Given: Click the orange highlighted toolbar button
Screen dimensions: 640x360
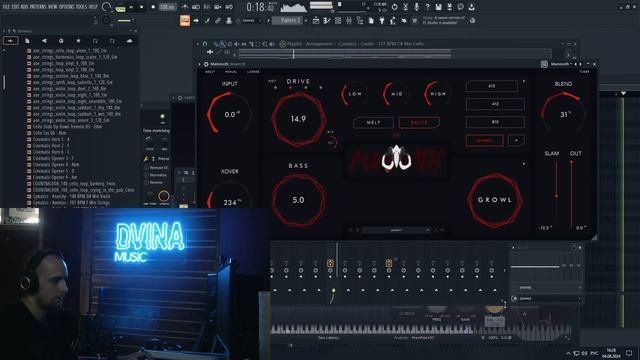Looking at the screenshot, I should click(x=185, y=20).
